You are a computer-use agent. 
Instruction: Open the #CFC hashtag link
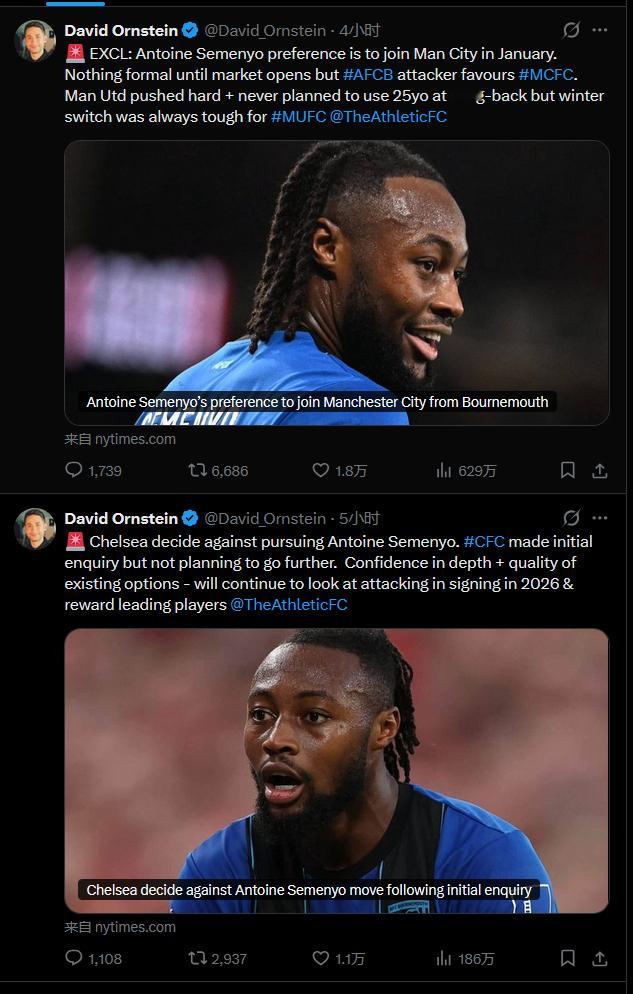tap(484, 542)
